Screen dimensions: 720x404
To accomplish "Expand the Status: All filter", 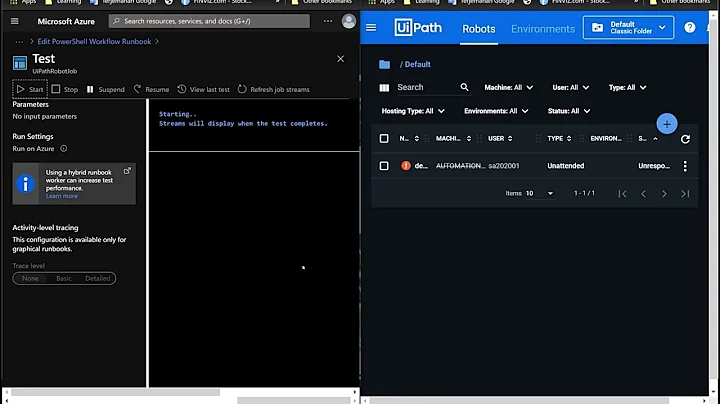I will click(x=568, y=111).
